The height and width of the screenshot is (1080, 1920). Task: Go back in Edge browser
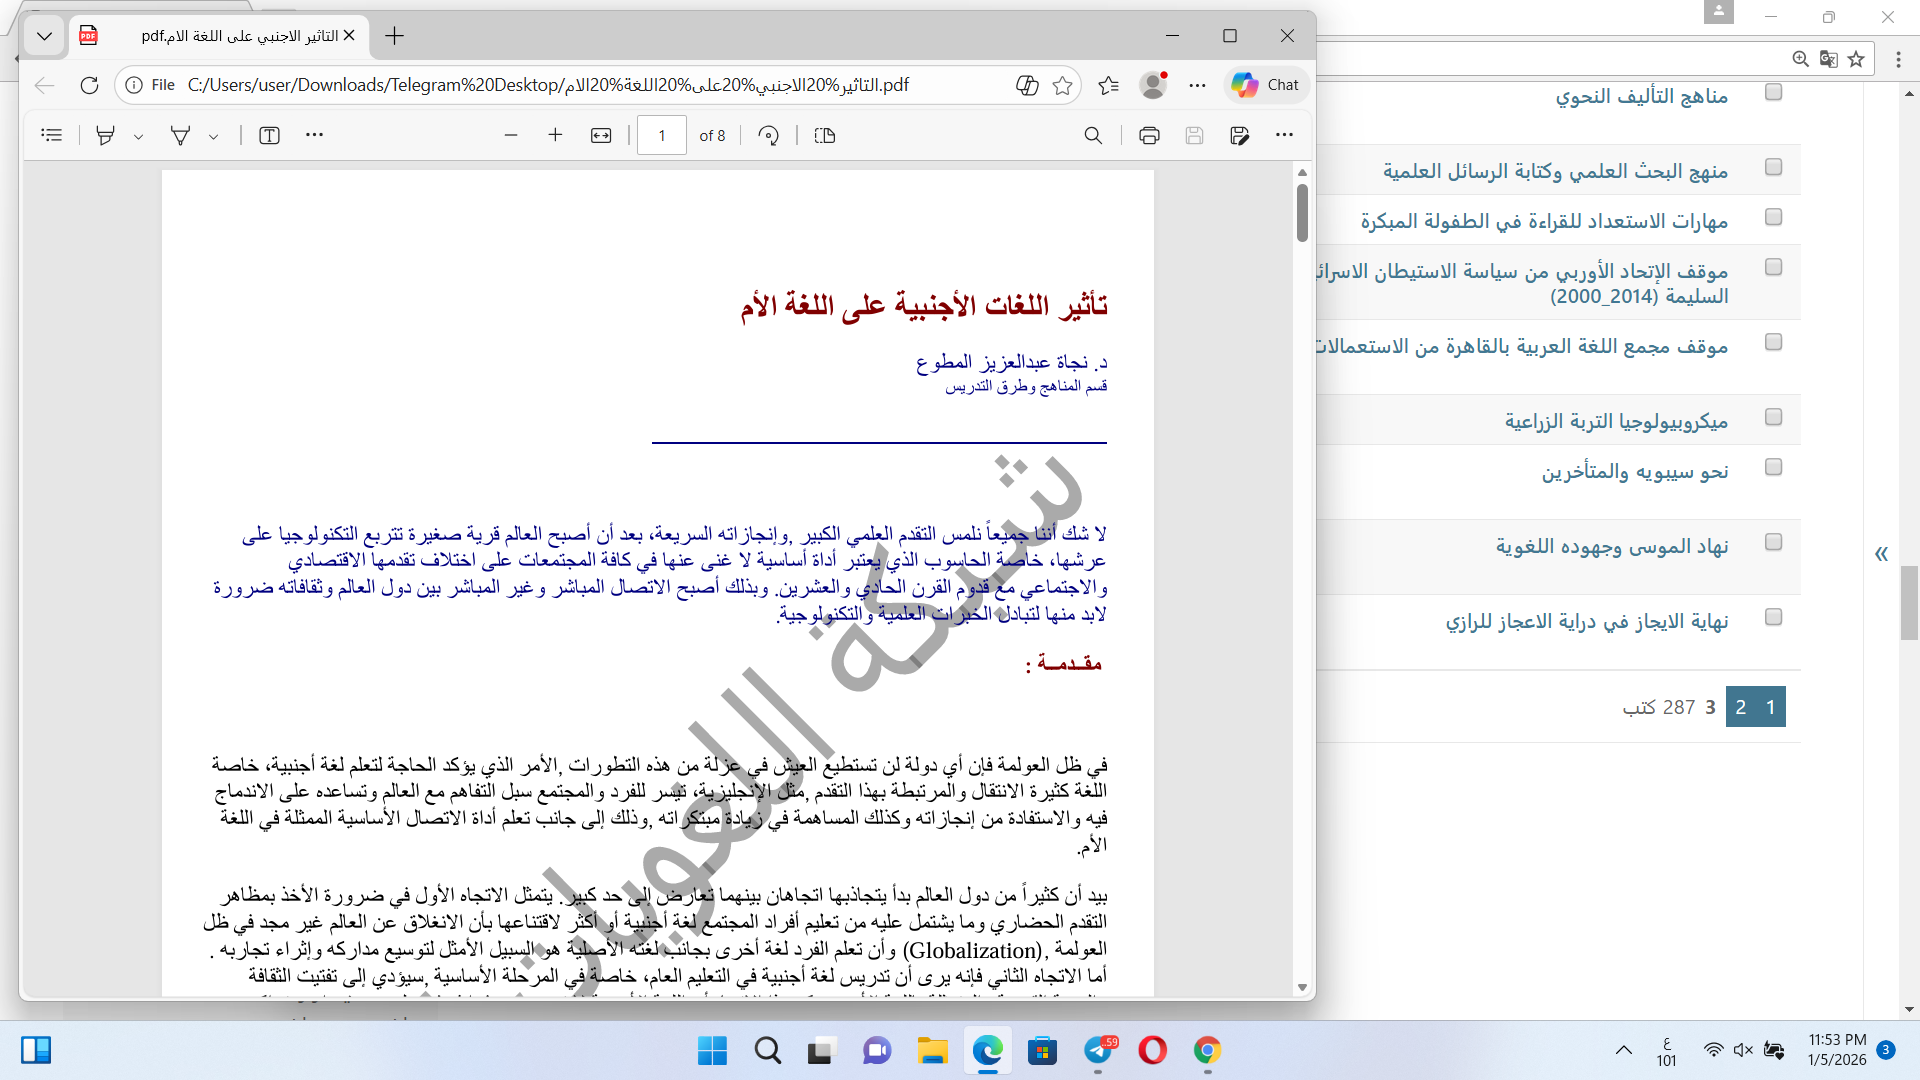44,85
